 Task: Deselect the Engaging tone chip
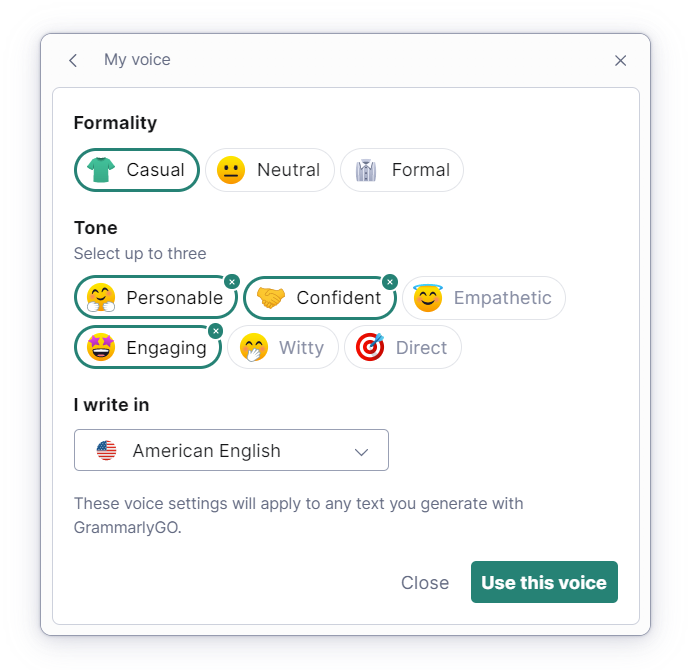pos(148,348)
